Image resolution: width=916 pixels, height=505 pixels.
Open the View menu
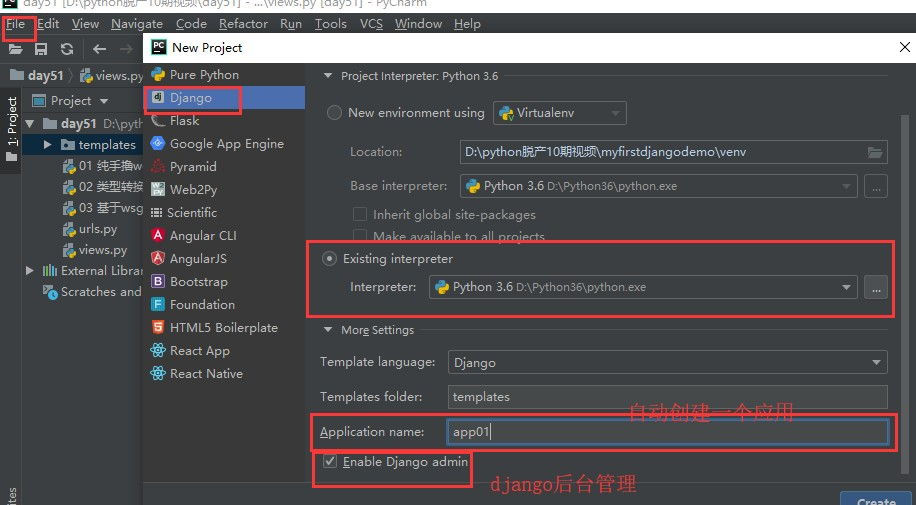point(85,24)
